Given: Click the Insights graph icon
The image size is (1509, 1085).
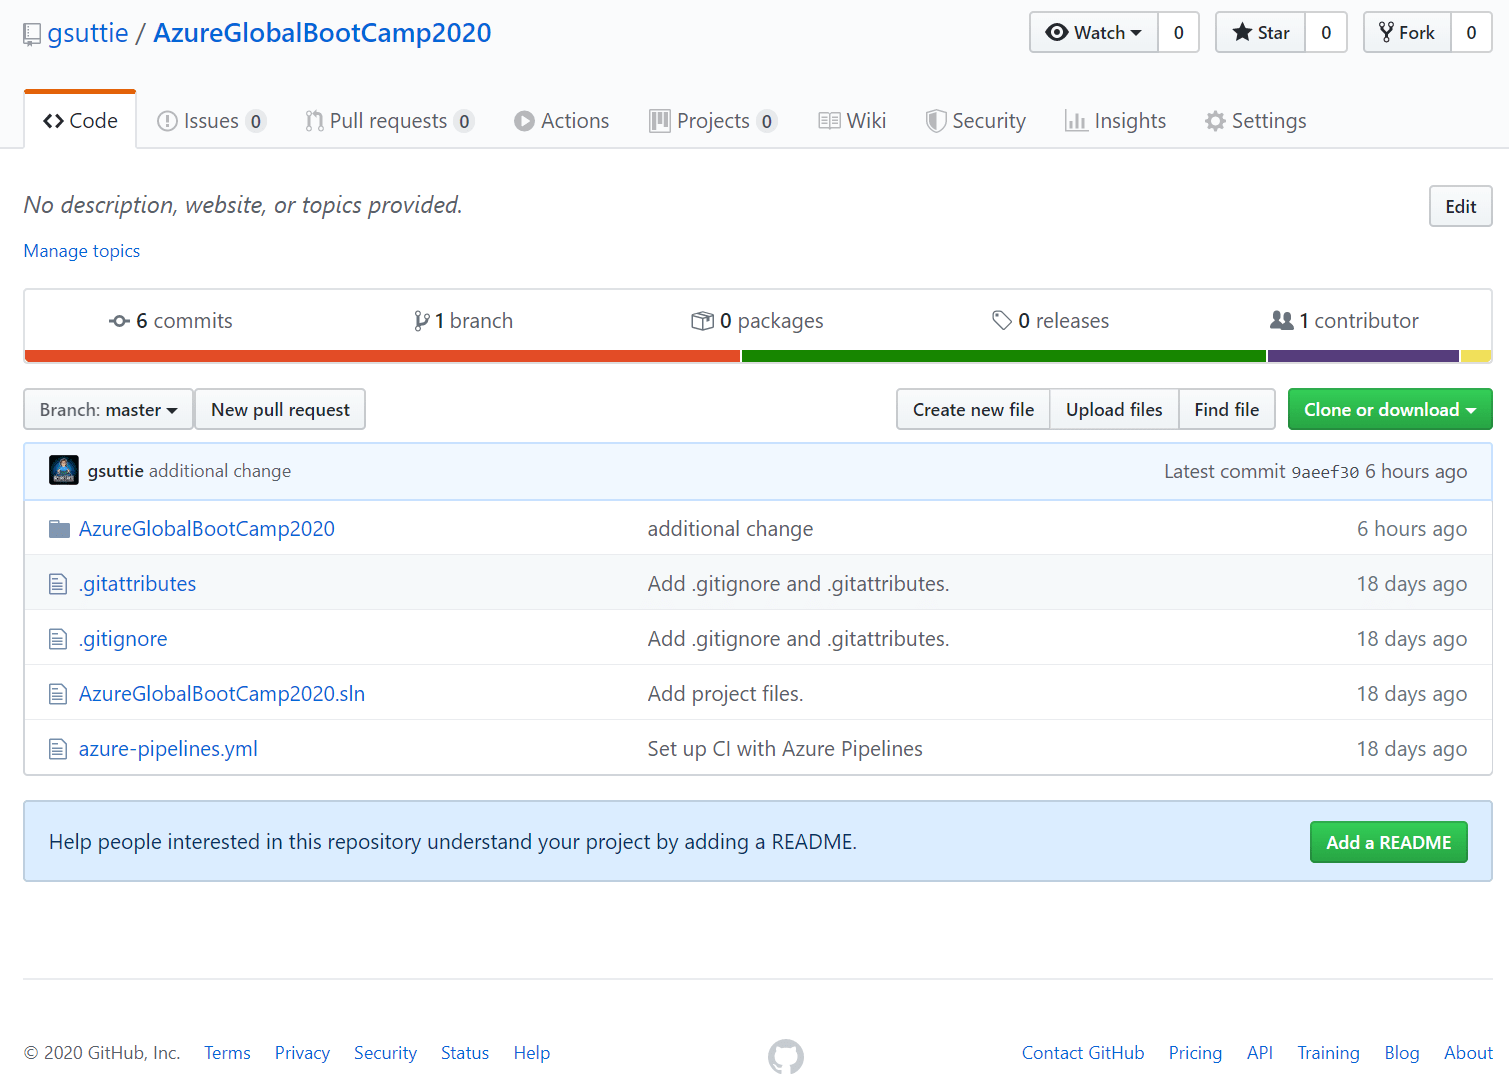Looking at the screenshot, I should pos(1076,121).
